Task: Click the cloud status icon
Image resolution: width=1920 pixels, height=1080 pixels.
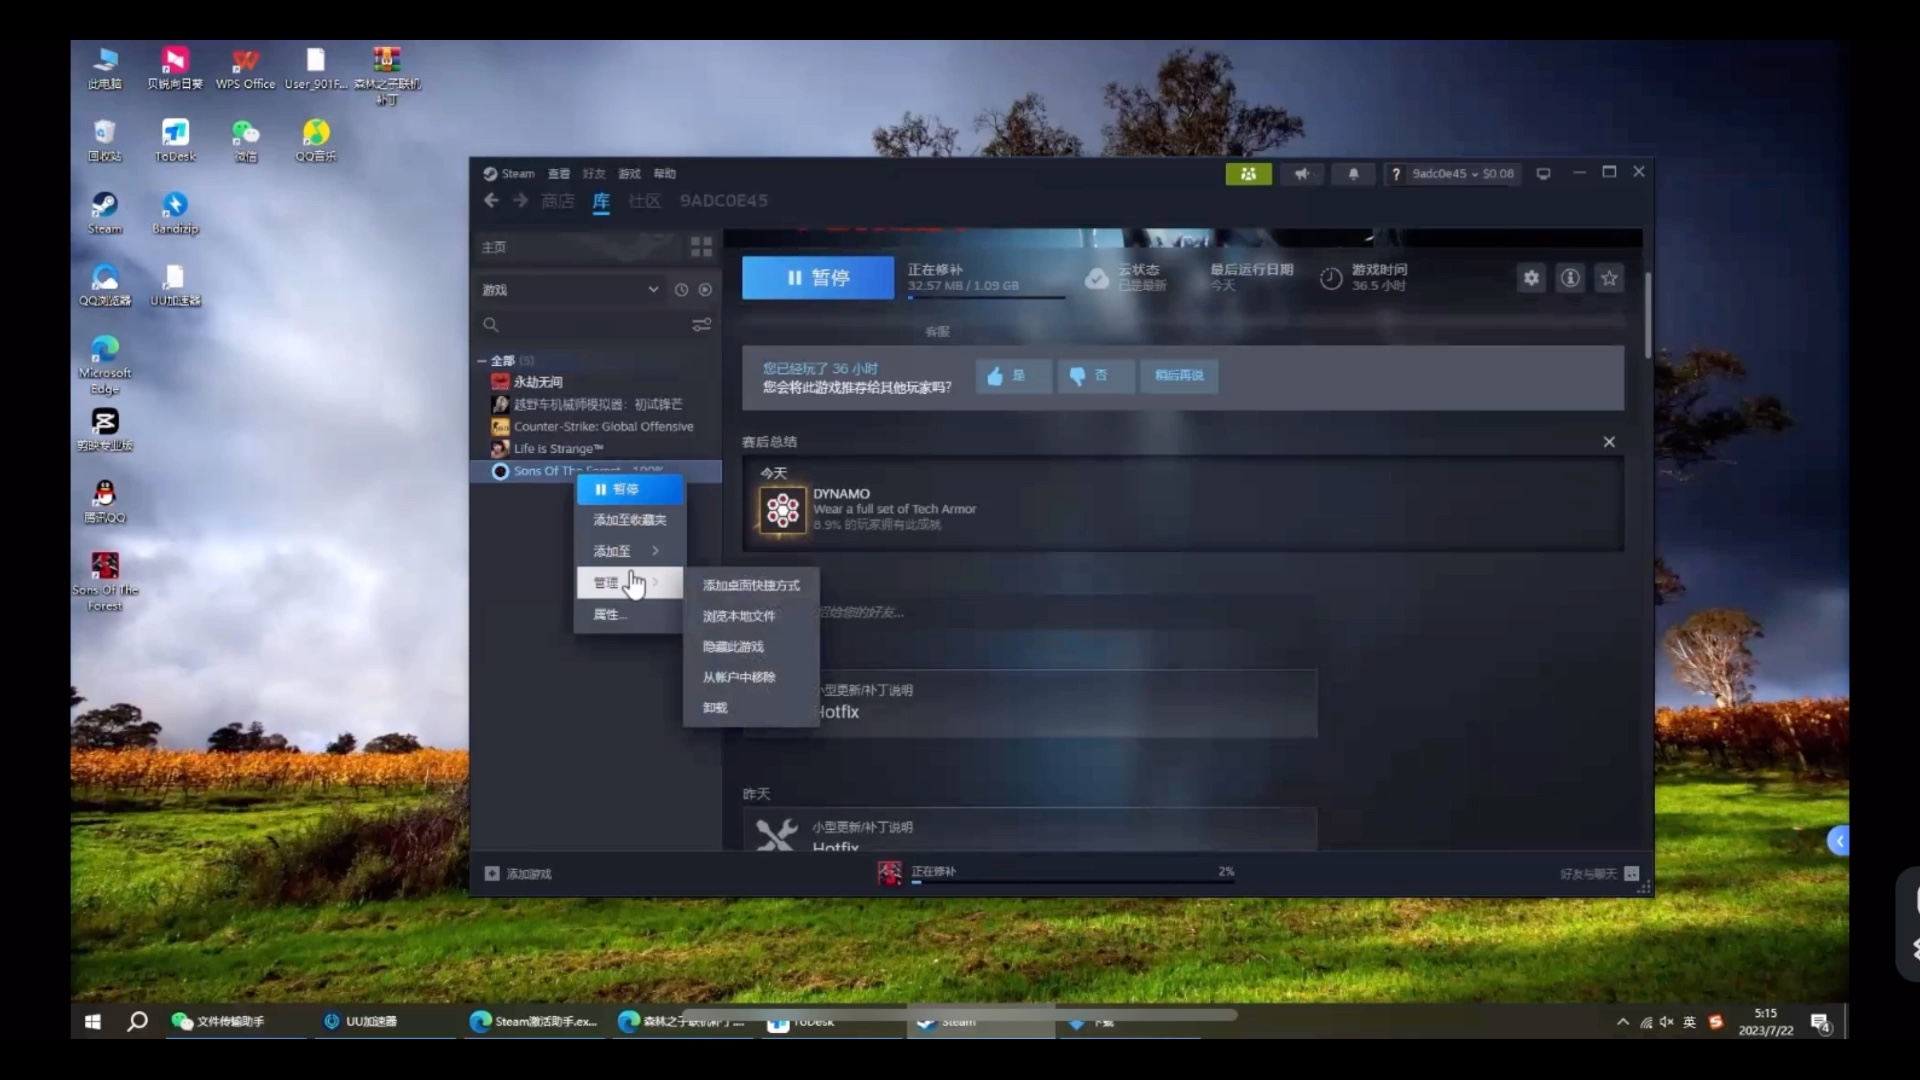Action: [x=1097, y=279]
